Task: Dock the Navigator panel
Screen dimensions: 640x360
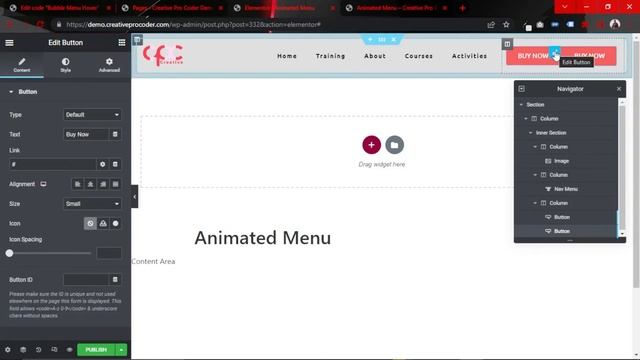Action: click(521, 89)
